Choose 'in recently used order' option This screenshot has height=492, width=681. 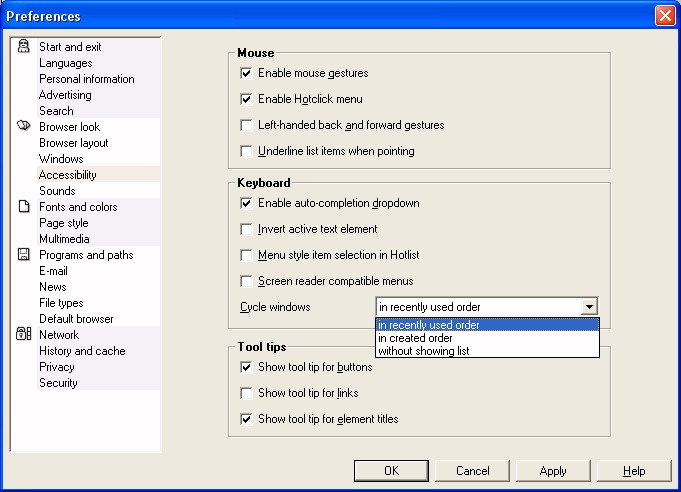coord(487,325)
